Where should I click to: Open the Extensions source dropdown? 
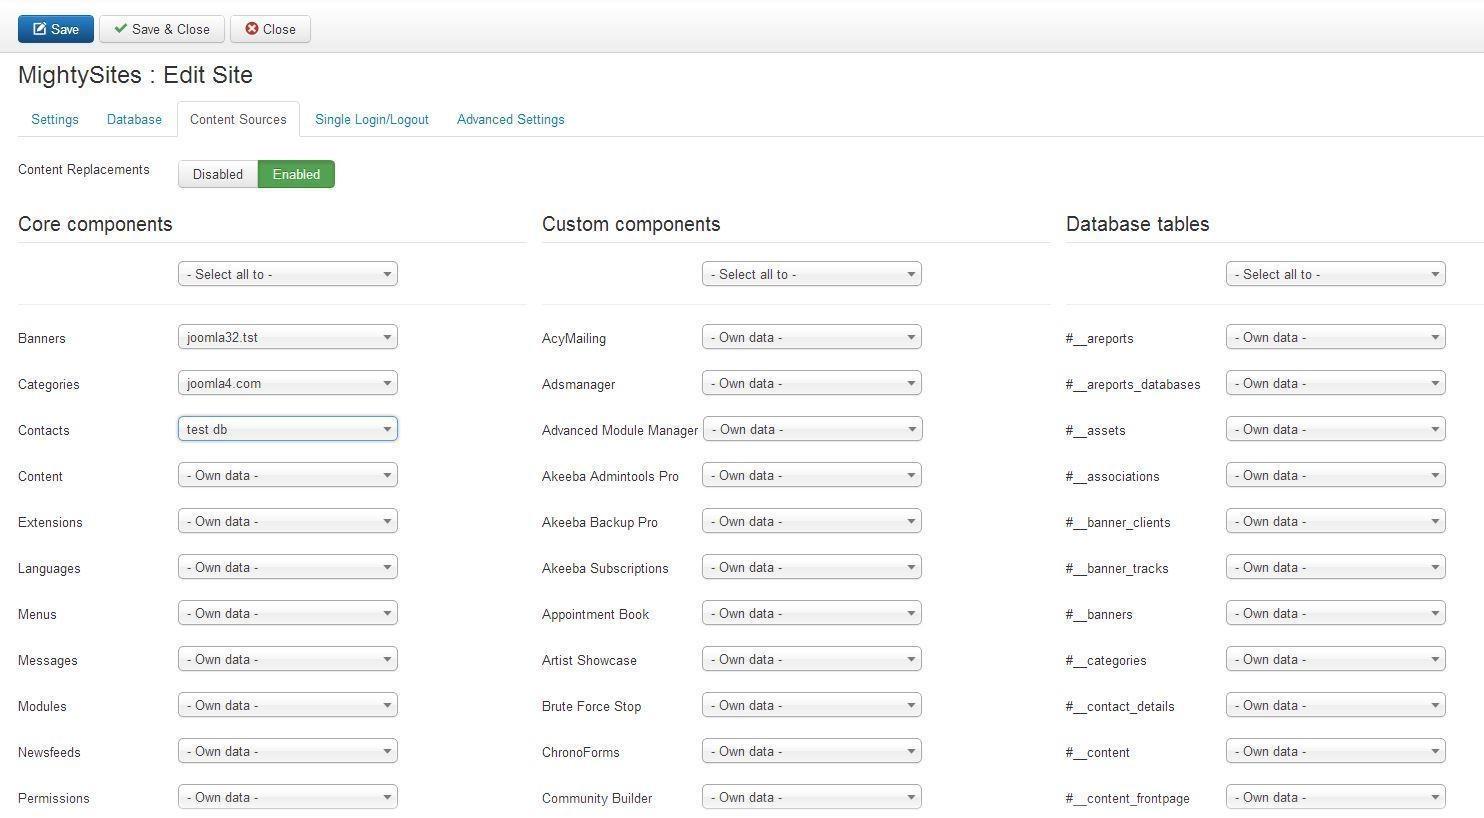[288, 521]
